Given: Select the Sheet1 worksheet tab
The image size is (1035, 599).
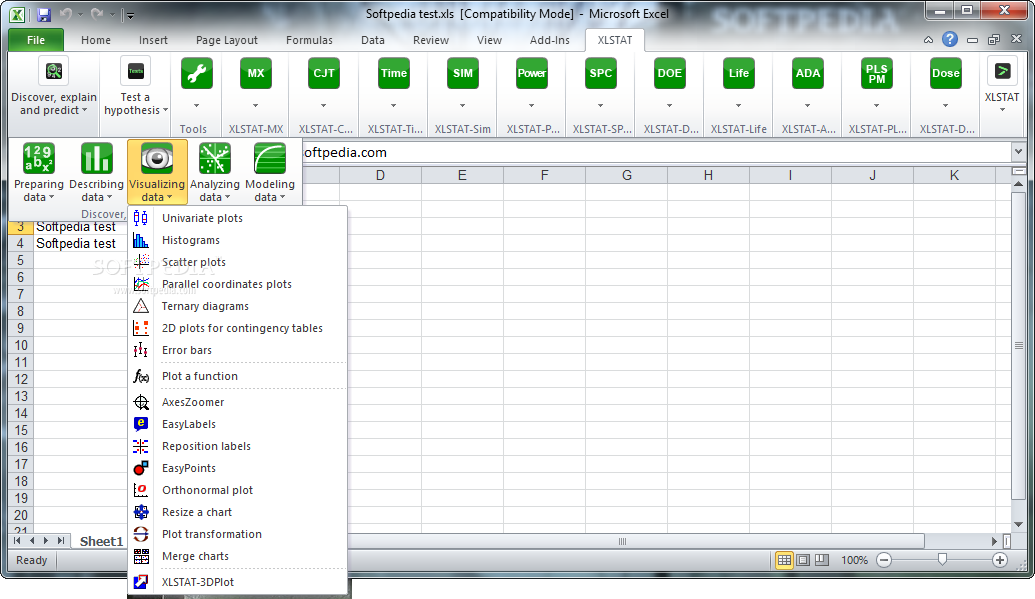Looking at the screenshot, I should (101, 542).
